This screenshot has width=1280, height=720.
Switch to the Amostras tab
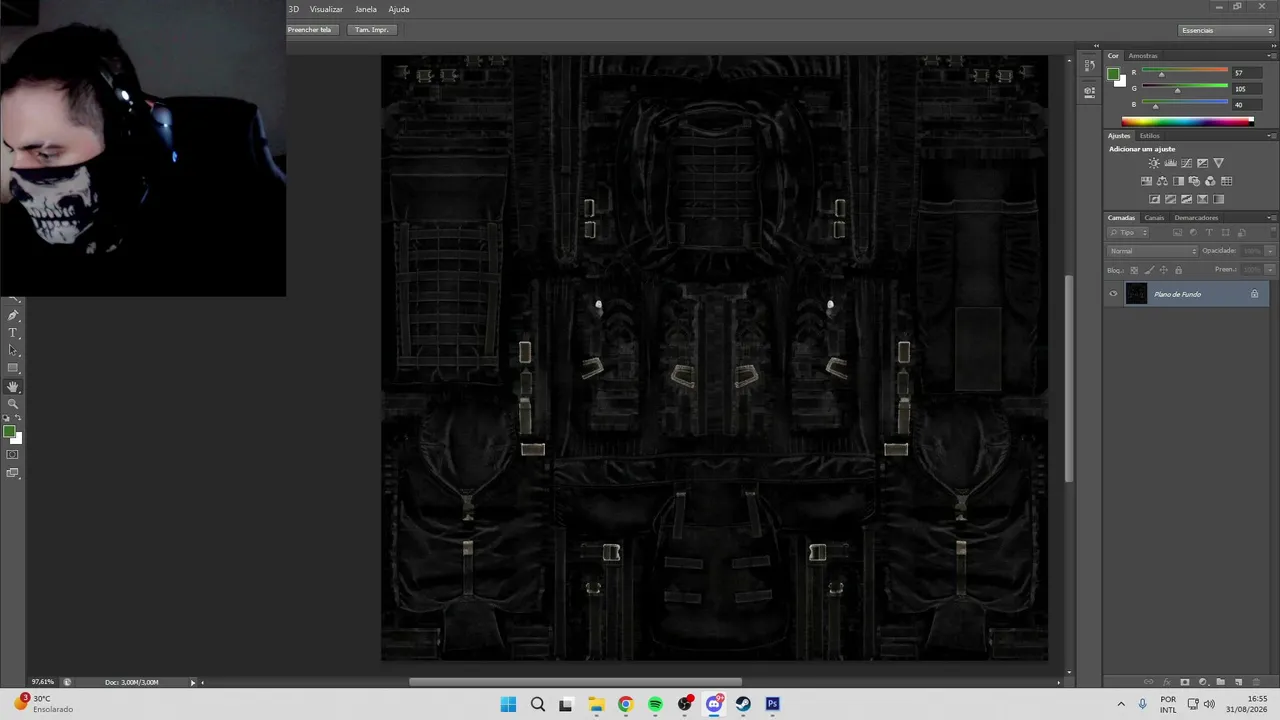coord(1143,56)
